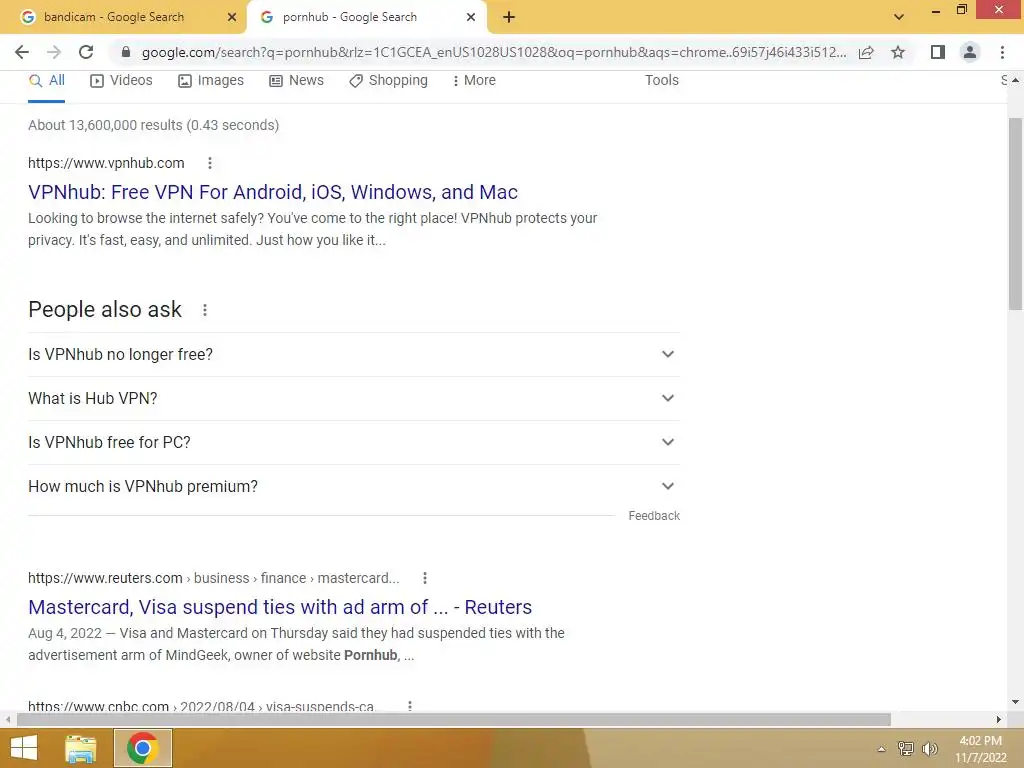Image resolution: width=1024 pixels, height=768 pixels.
Task: Close the bandicam Google Search tab
Action: click(x=231, y=17)
